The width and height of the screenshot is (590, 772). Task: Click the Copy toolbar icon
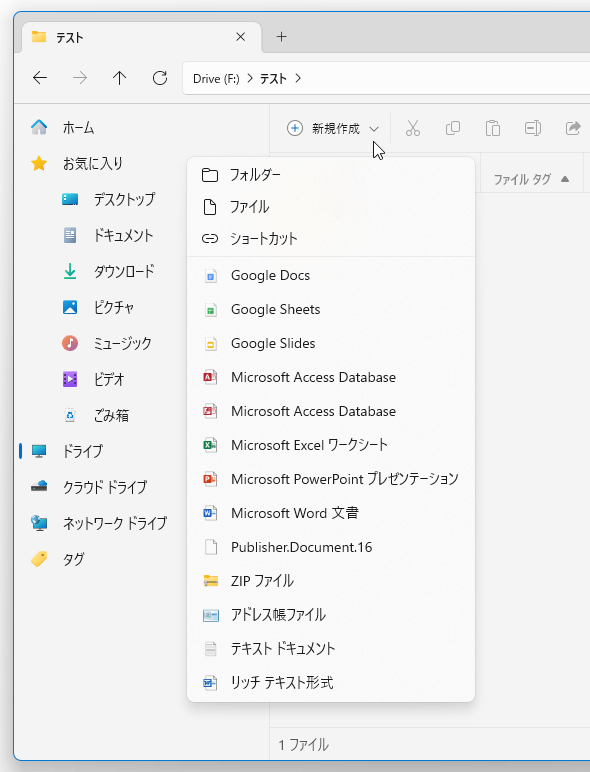[453, 129]
